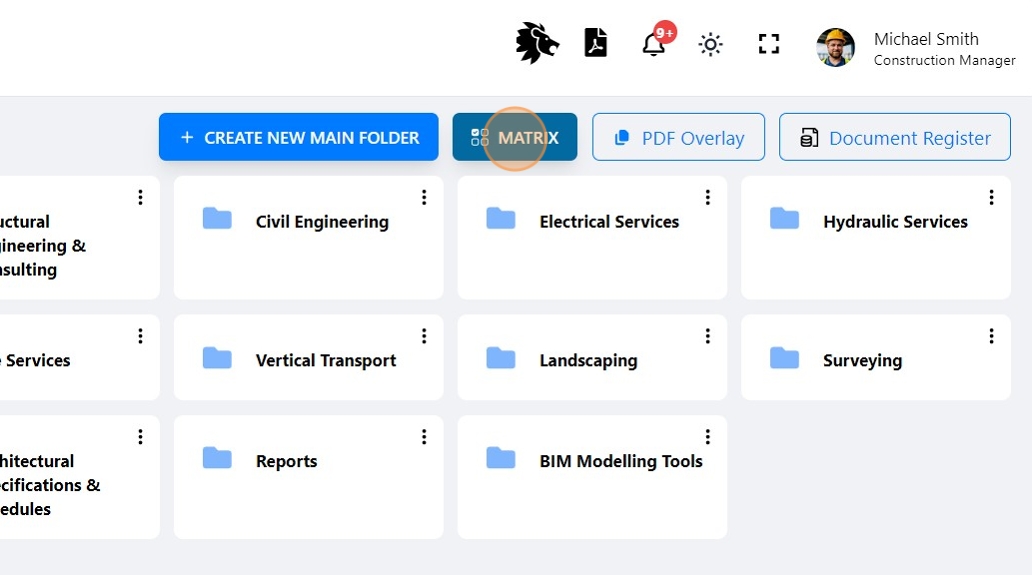Open Electrical Services folder options menu

click(x=708, y=197)
